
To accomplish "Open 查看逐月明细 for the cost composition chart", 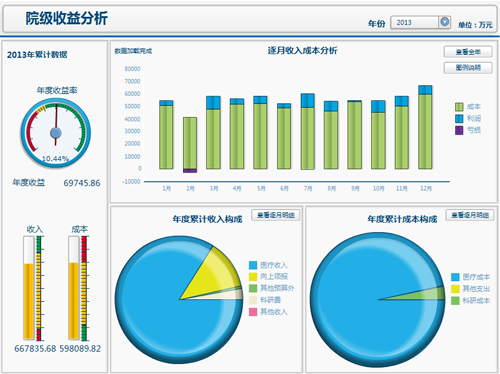I will (x=470, y=215).
